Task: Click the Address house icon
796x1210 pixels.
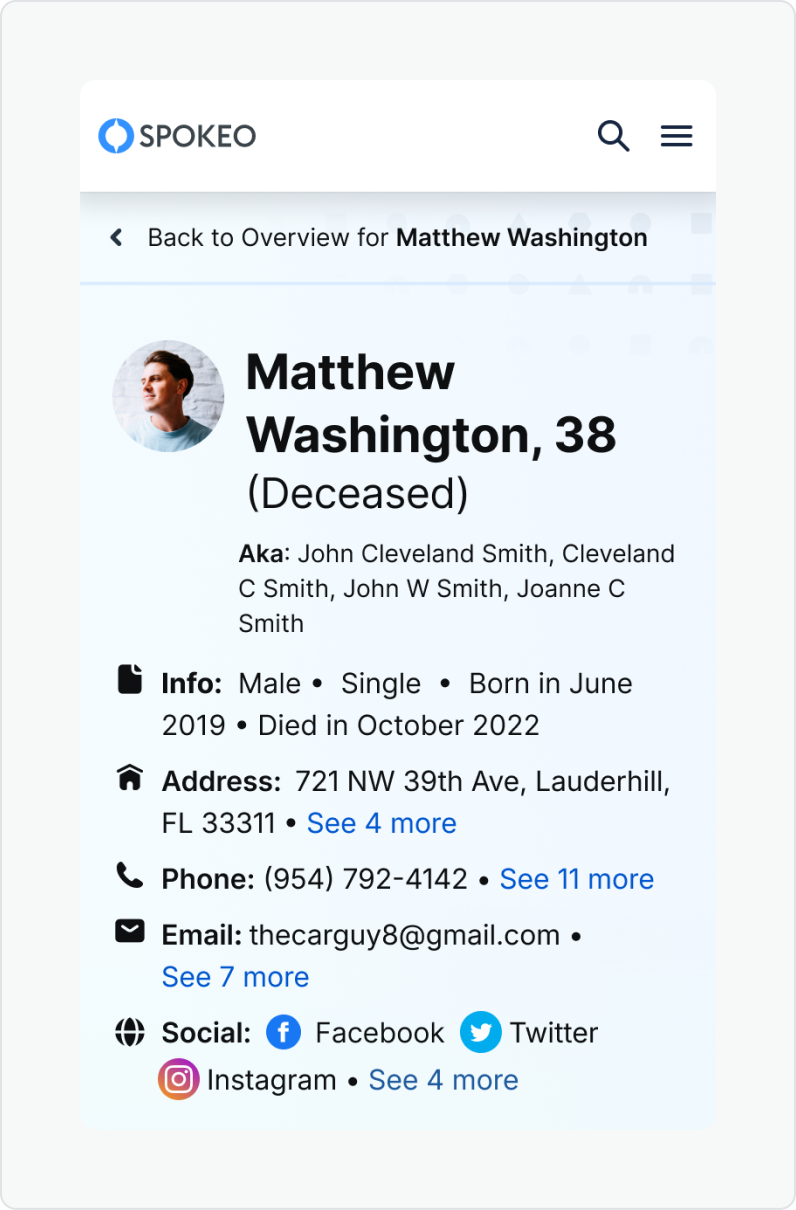Action: [x=130, y=777]
